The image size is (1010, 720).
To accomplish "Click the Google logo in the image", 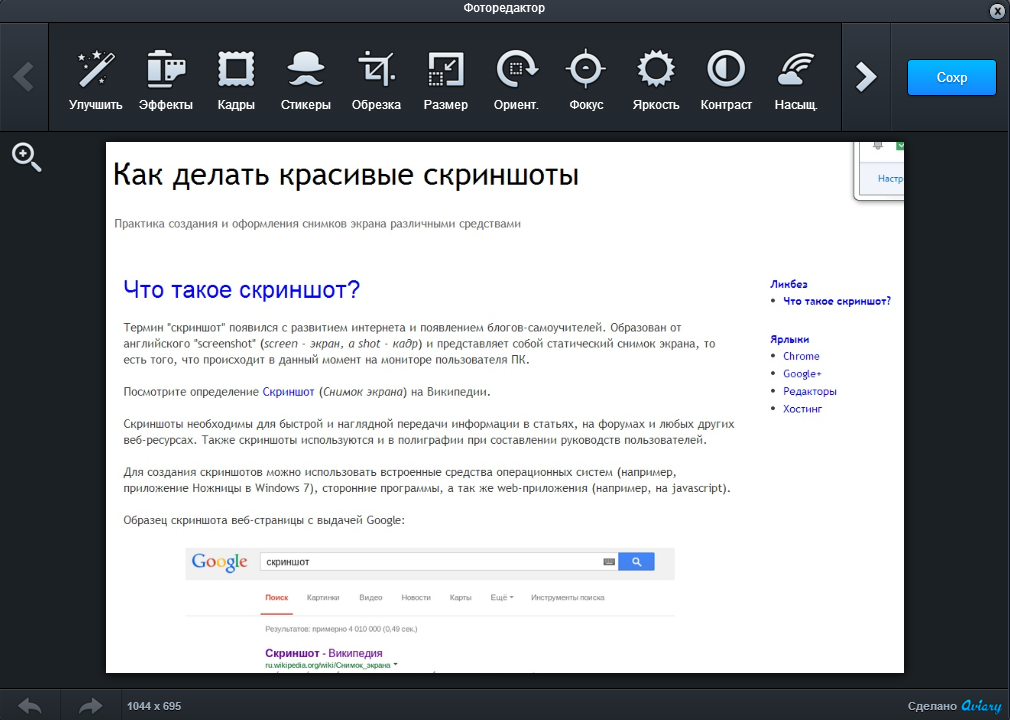I will [220, 562].
